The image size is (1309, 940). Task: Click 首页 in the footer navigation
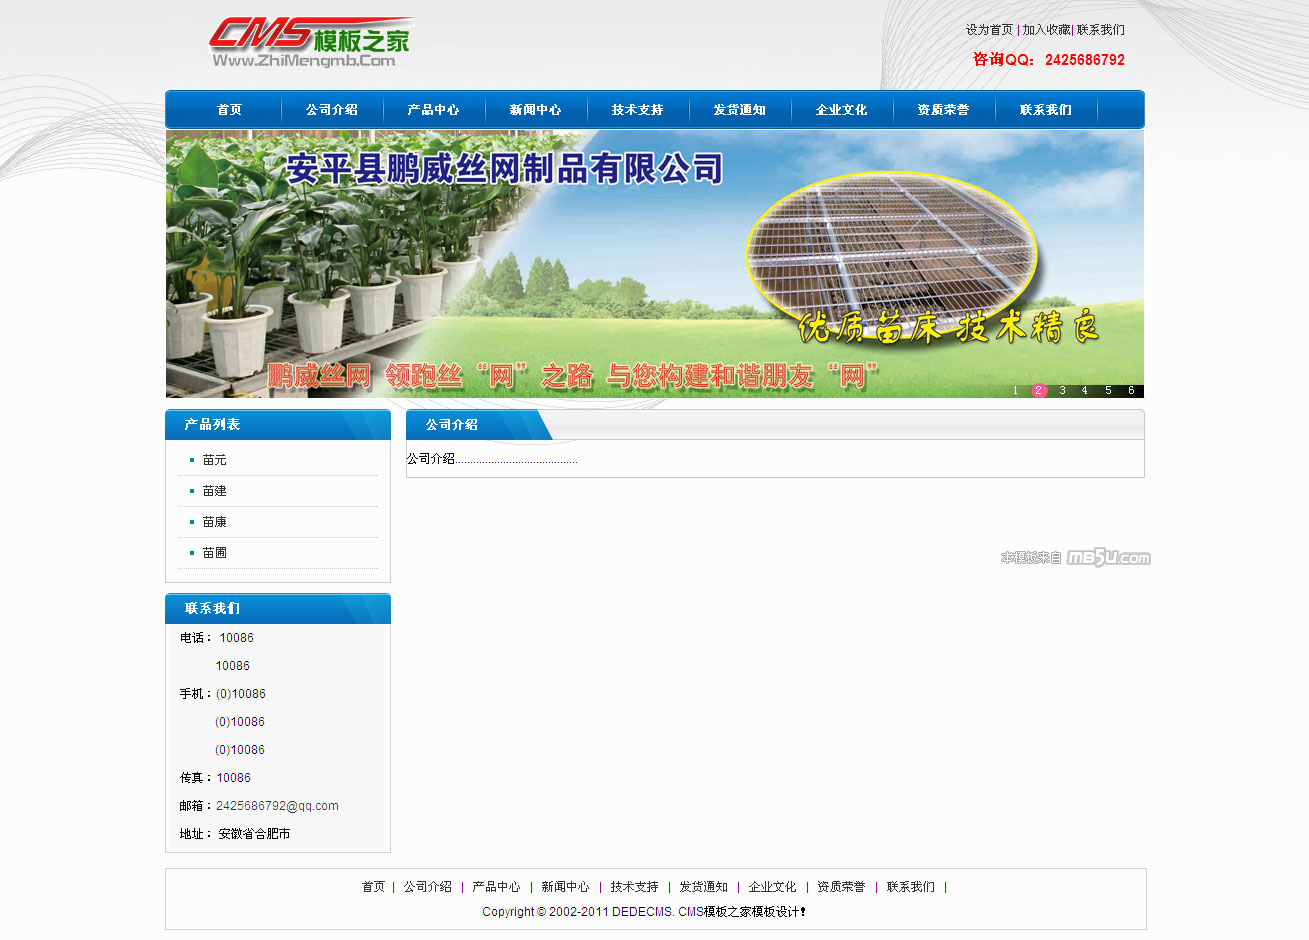tap(373, 887)
